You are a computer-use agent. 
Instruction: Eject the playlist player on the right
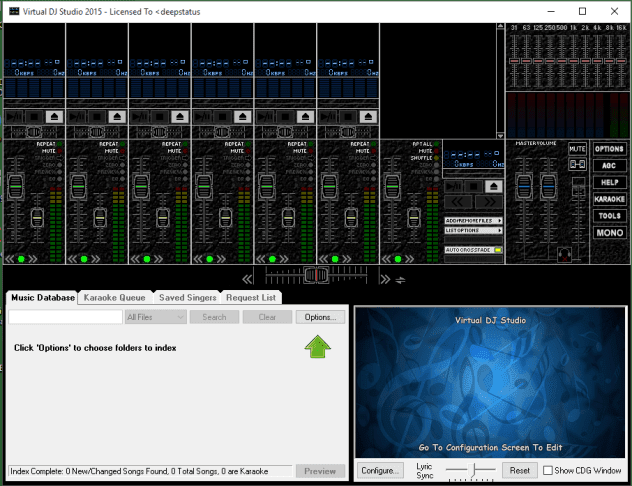click(x=493, y=186)
